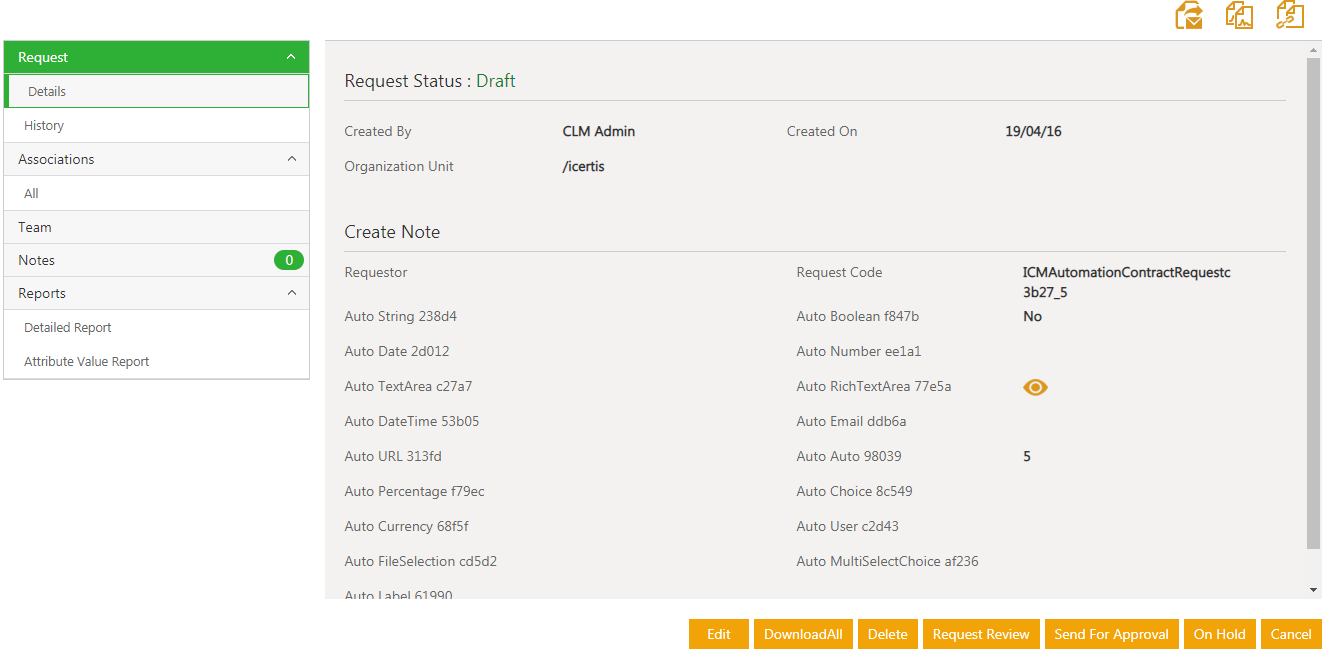The height and width of the screenshot is (653, 1327).
Task: Click the Edit button
Action: pos(718,634)
